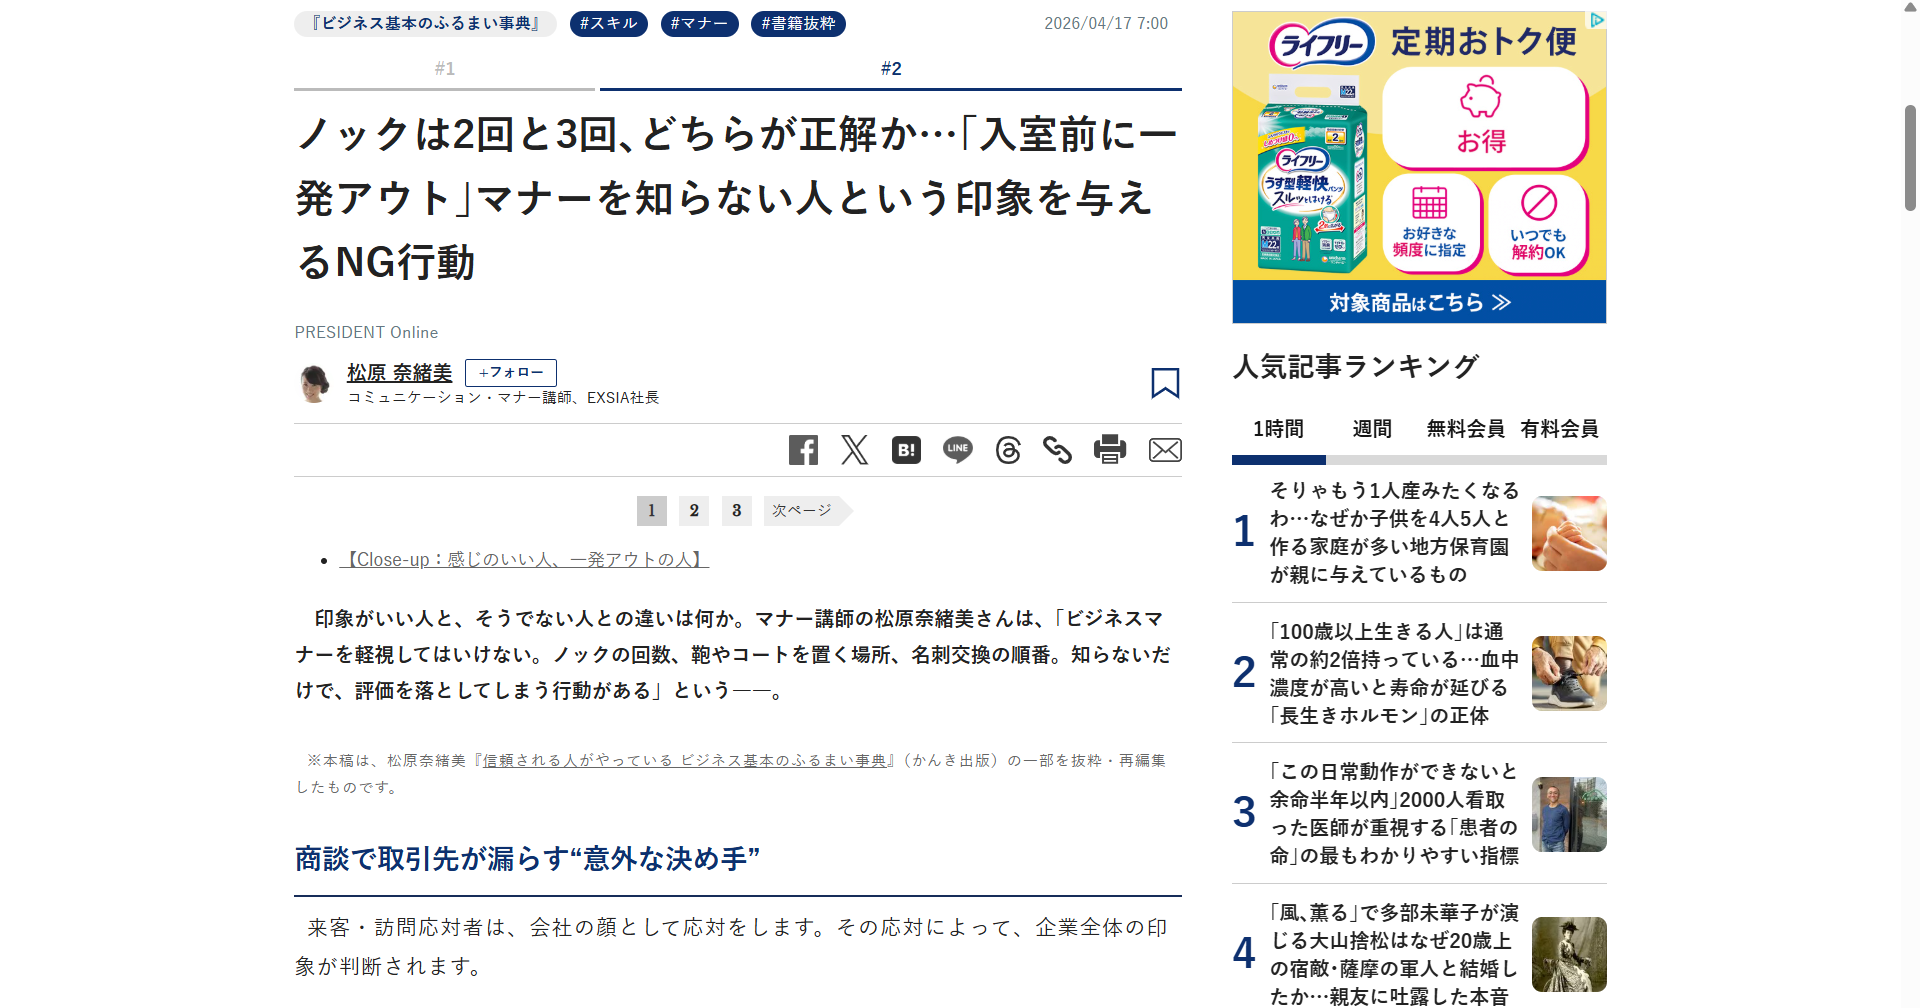The height and width of the screenshot is (1008, 1920).
Task: Open thumbnail of ranking article 2
Action: coord(1568,673)
